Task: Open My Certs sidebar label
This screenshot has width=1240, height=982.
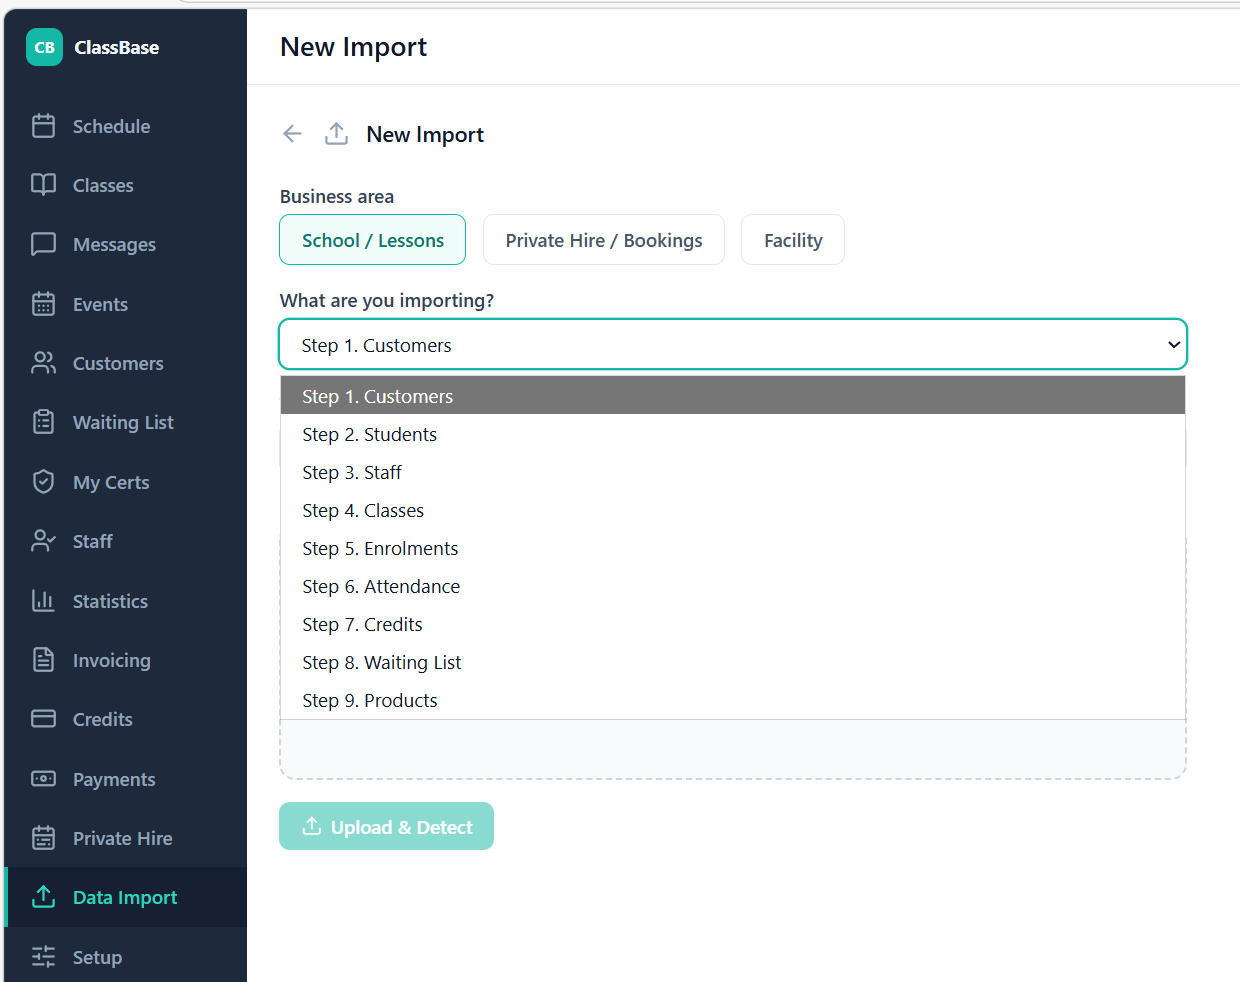Action: pos(111,482)
